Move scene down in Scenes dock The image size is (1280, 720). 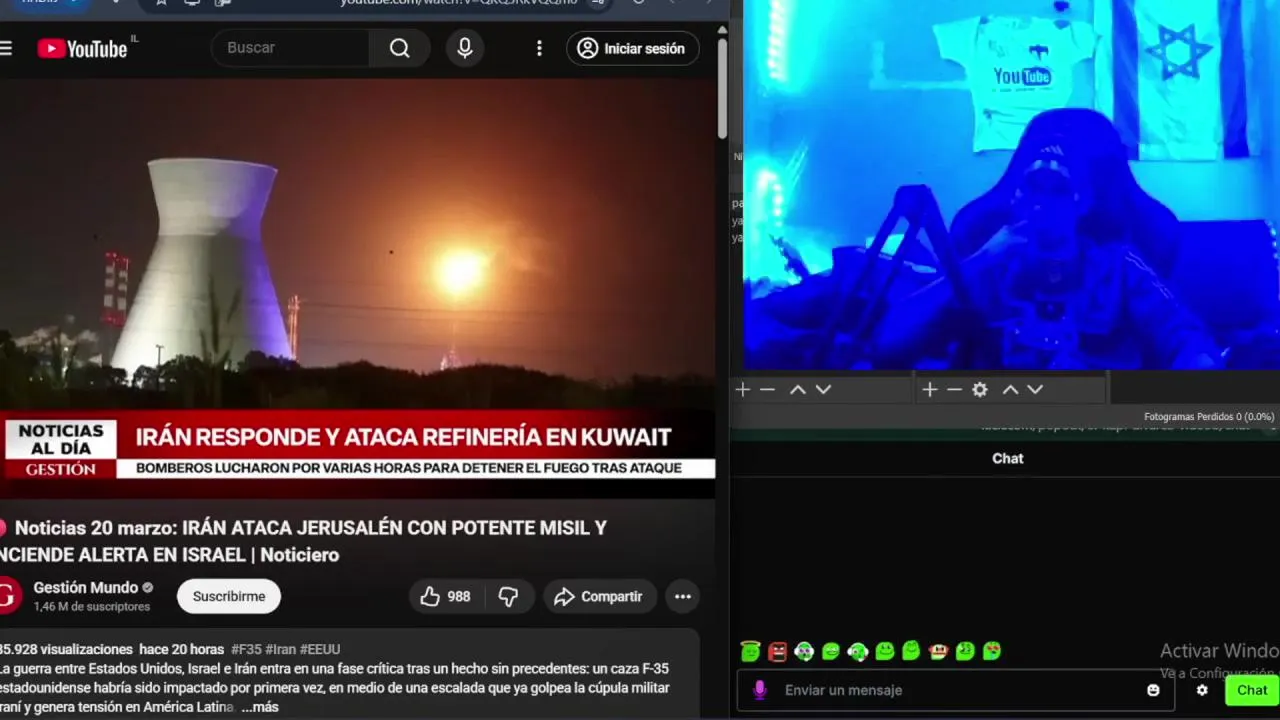823,389
